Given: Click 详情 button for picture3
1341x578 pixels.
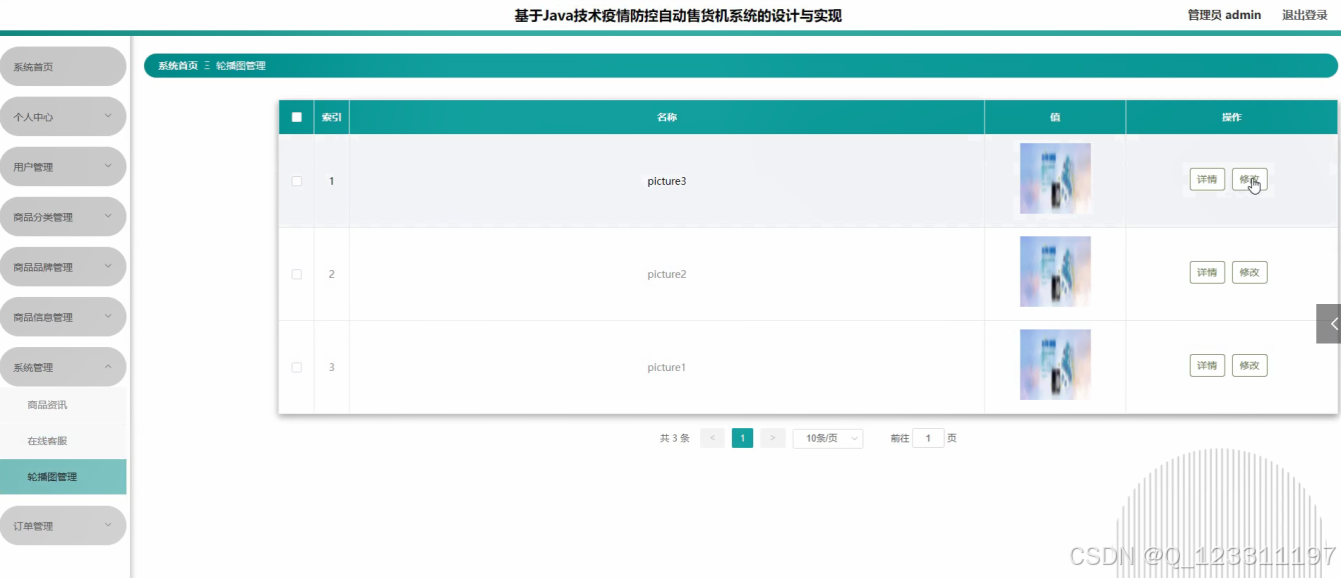Looking at the screenshot, I should click(x=1207, y=180).
